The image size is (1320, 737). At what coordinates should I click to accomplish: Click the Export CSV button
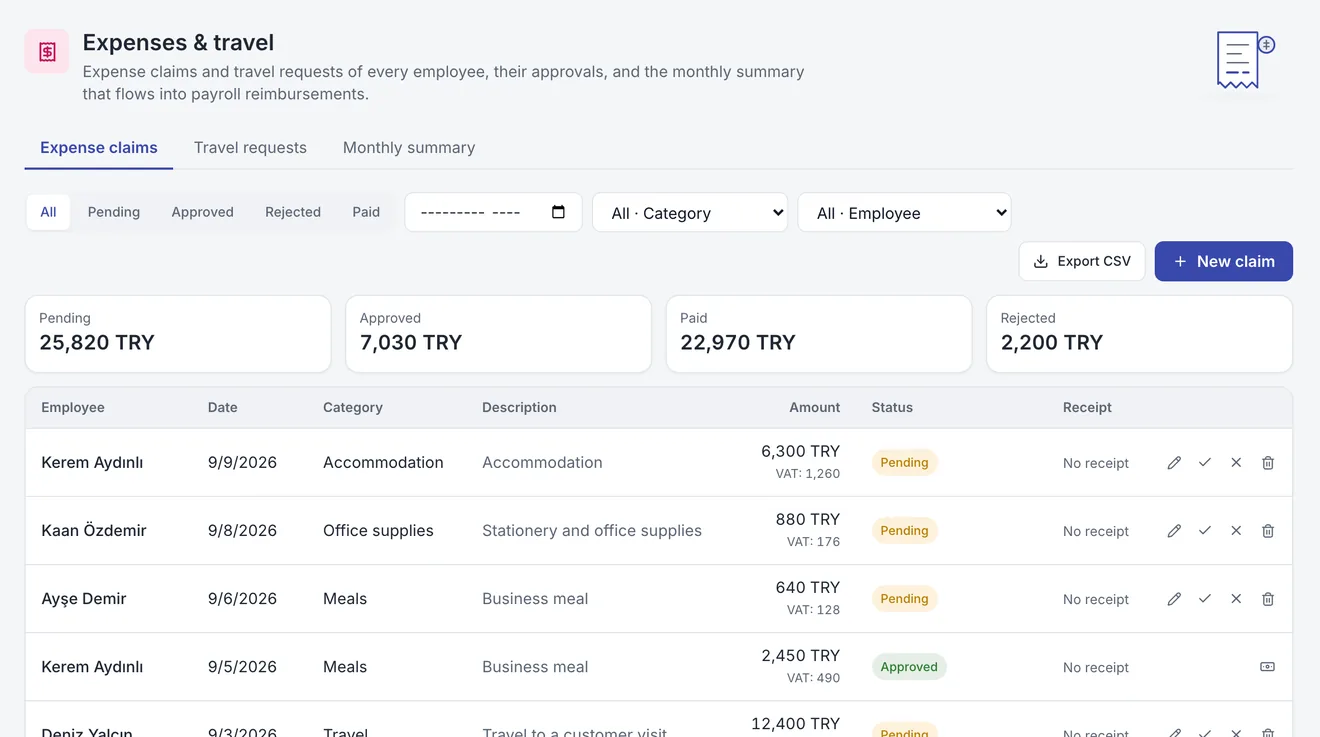[x=1082, y=261]
